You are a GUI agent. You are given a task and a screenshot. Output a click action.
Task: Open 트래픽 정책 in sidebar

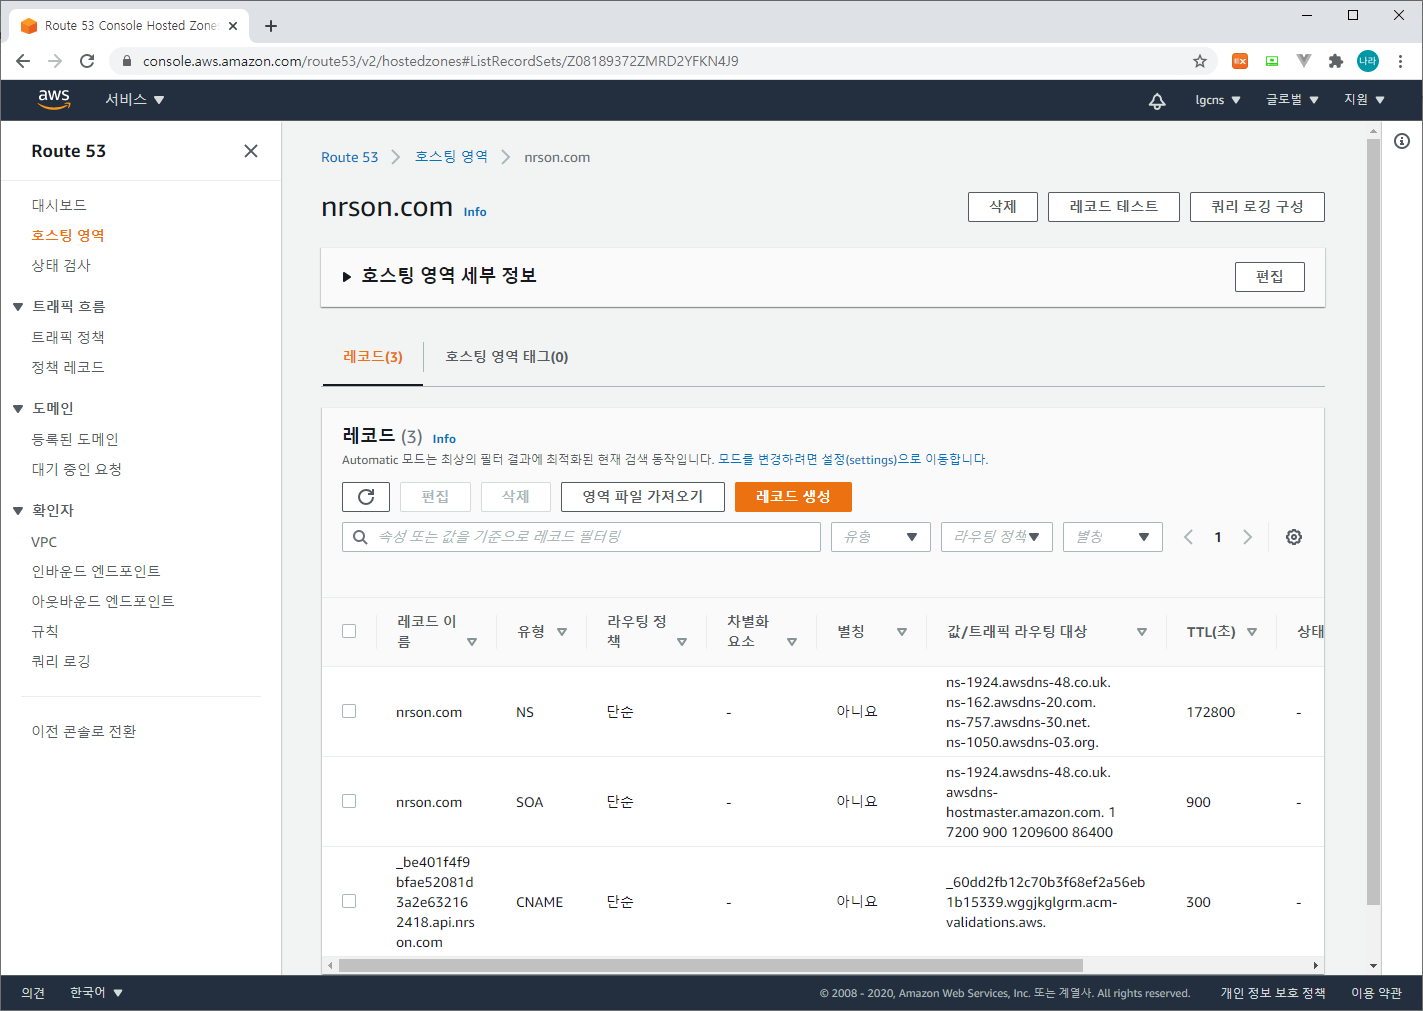68,337
